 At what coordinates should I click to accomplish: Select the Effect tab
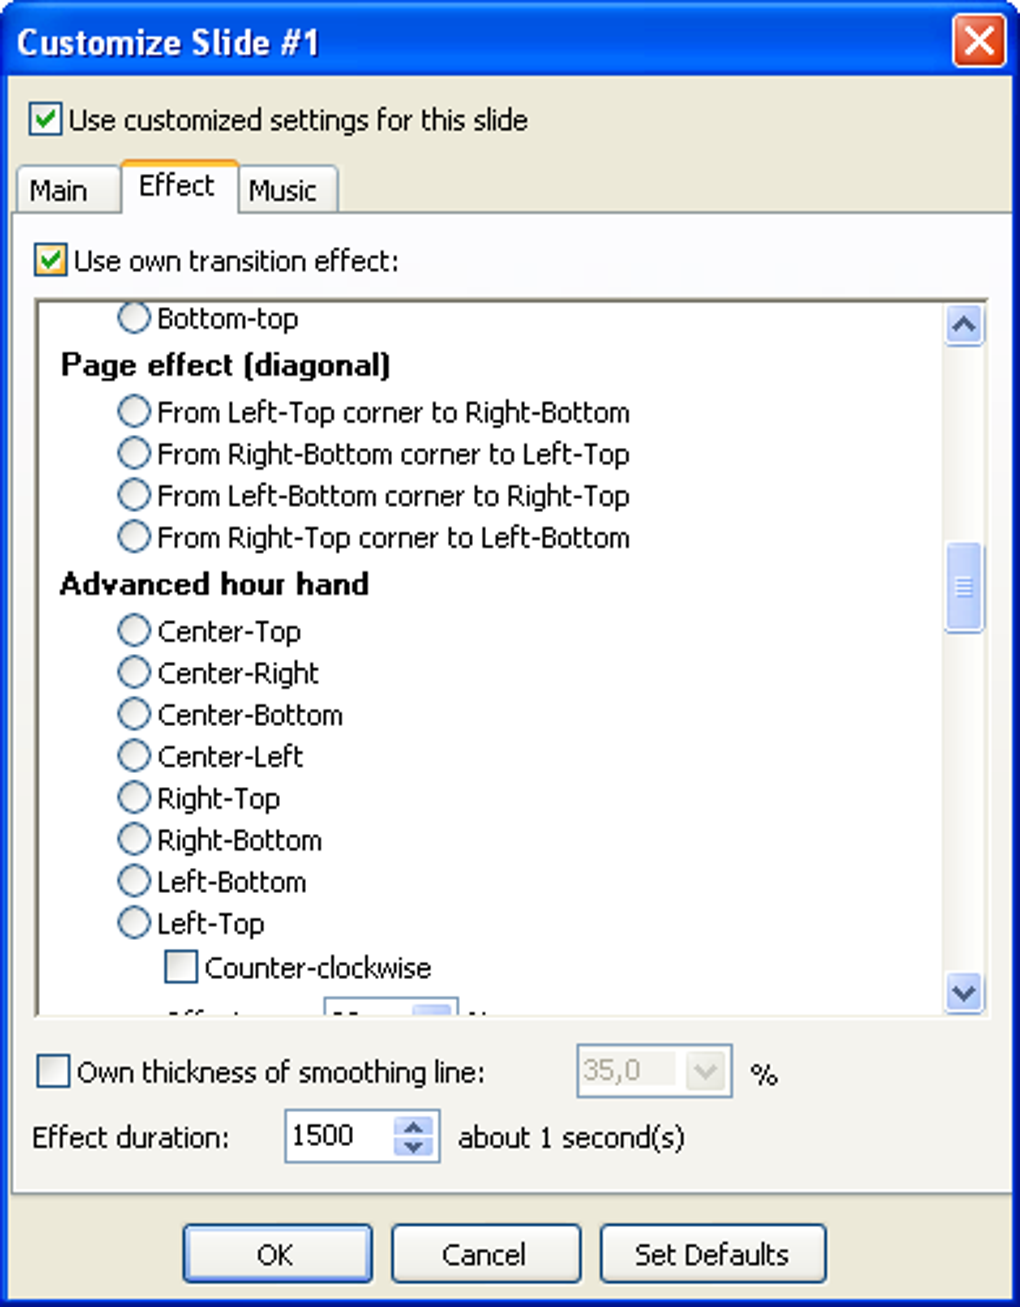point(177,186)
